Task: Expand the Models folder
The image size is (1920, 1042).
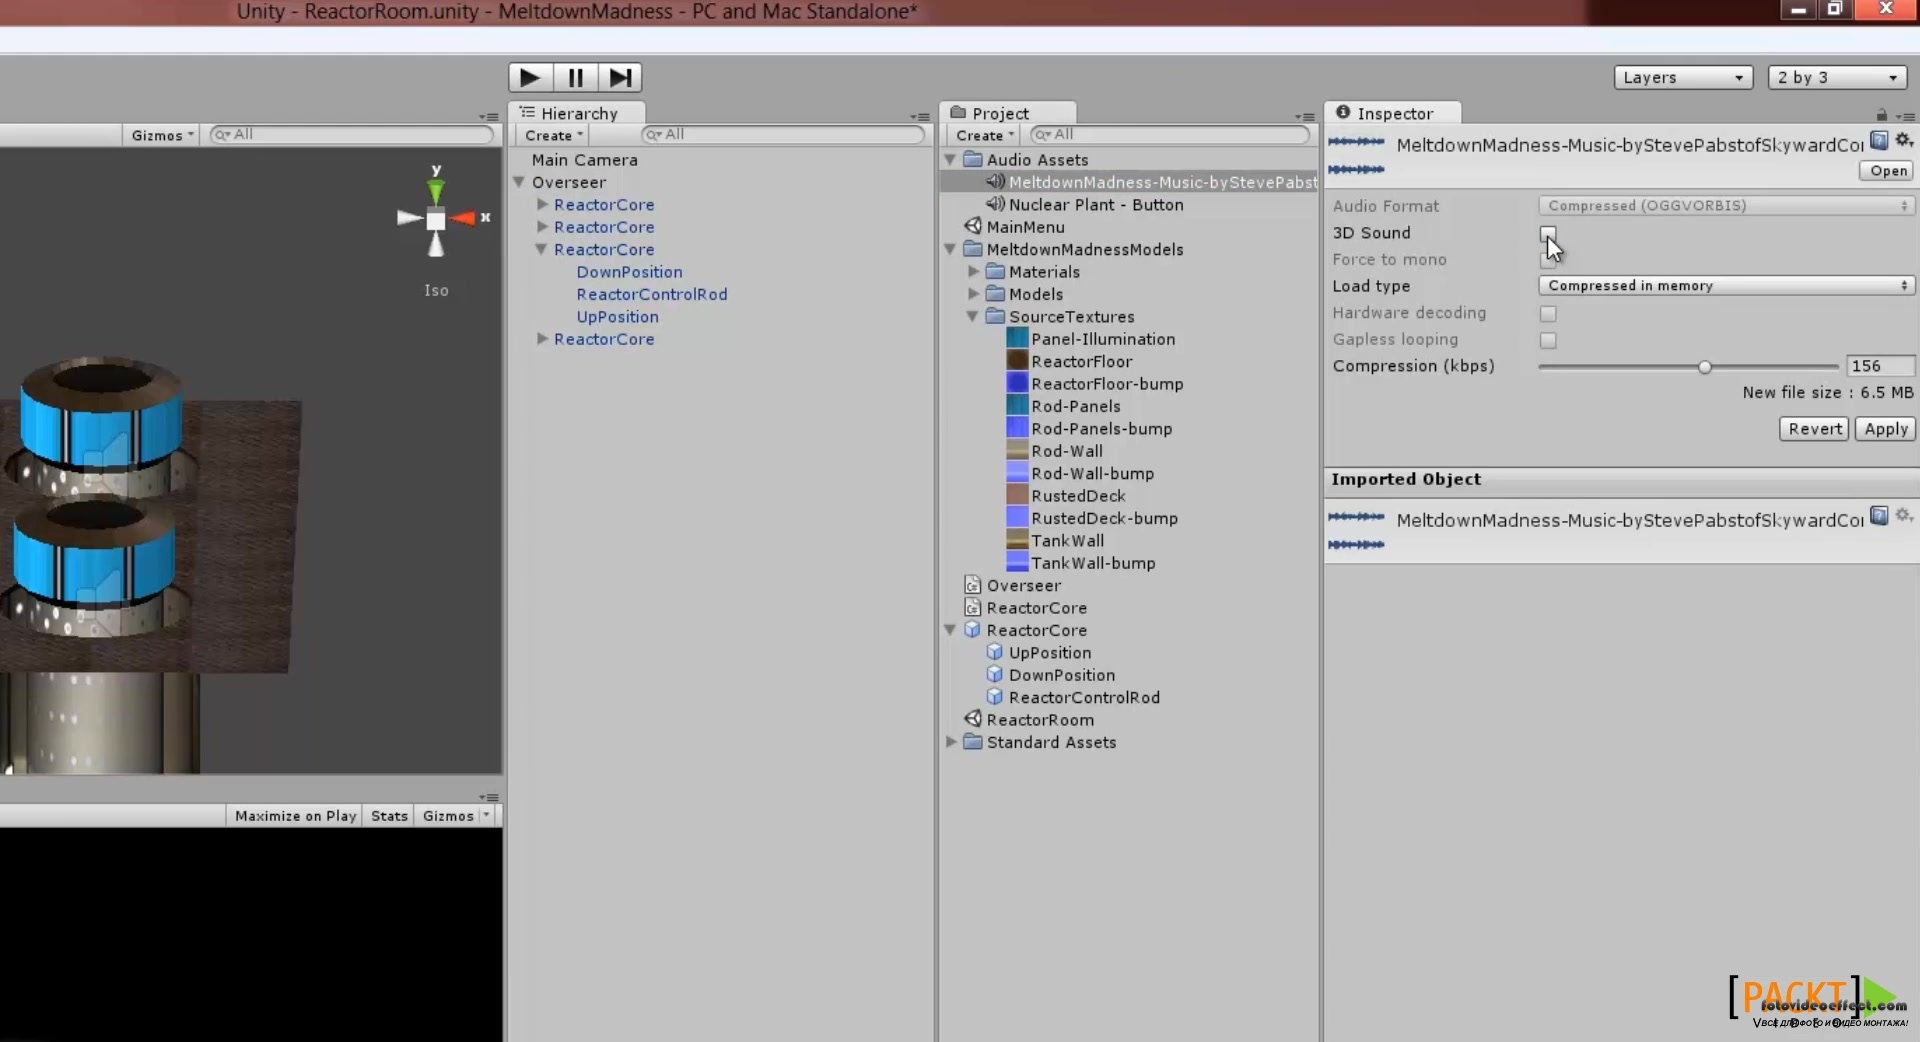Action: click(x=973, y=294)
